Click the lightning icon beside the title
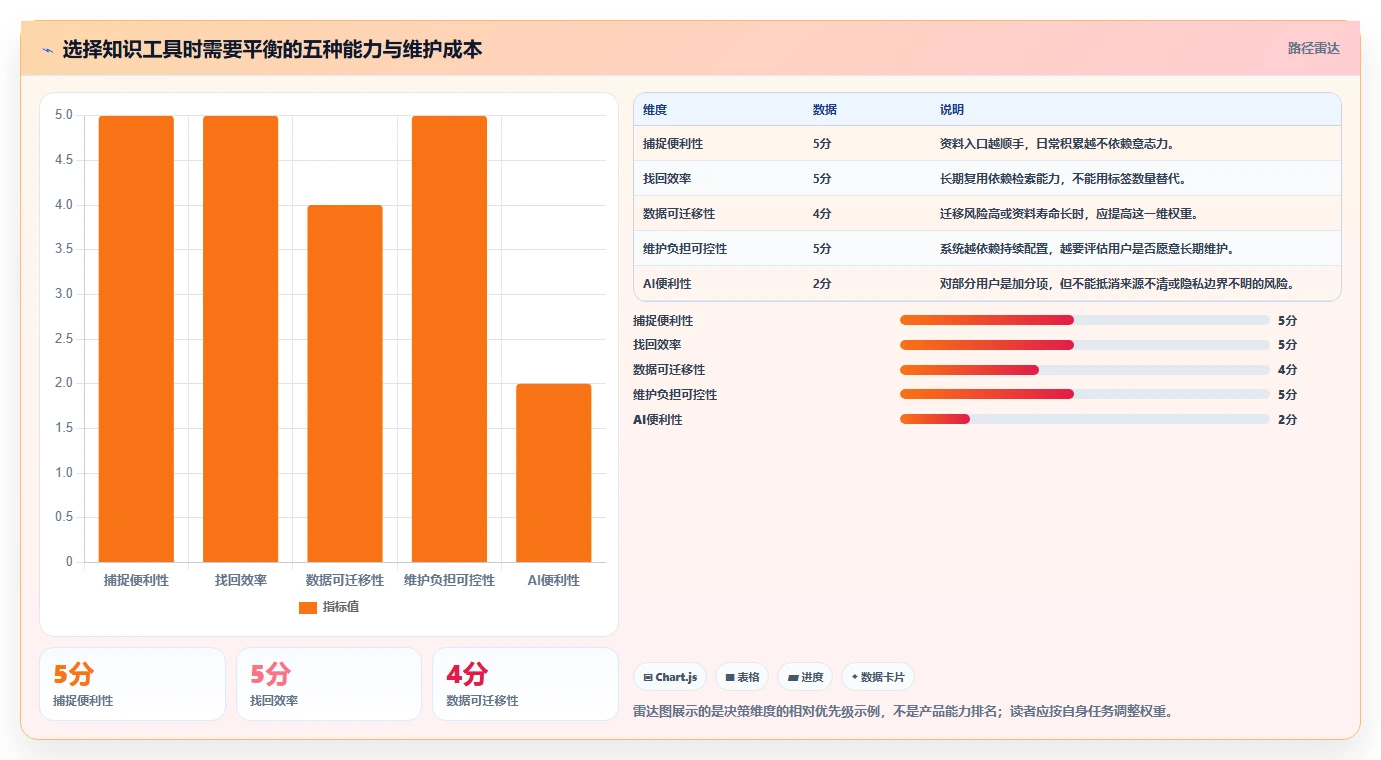This screenshot has width=1381, height=760. tap(47, 50)
